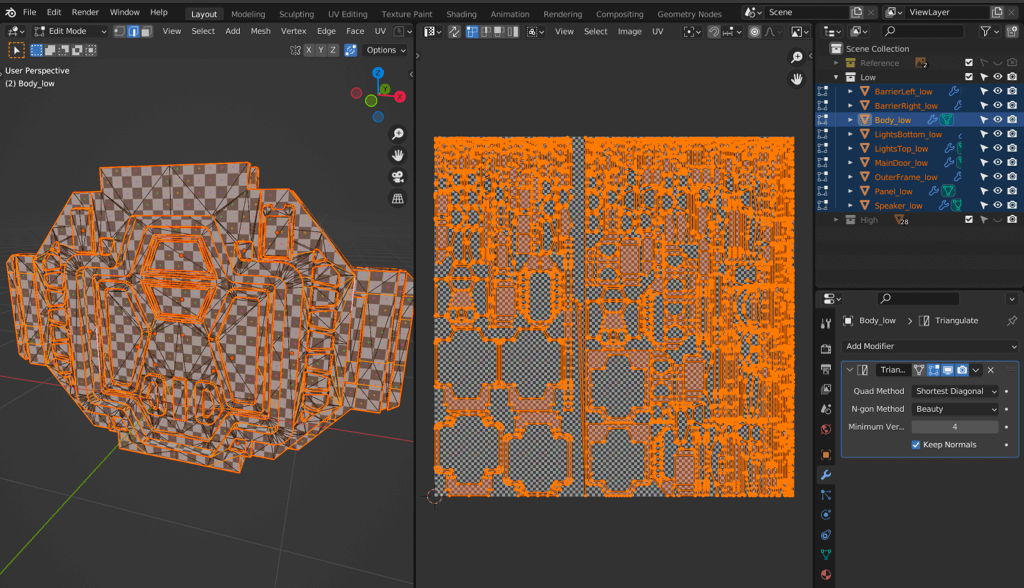Pin the properties panel with pin icon
1024x588 pixels.
click(x=1011, y=321)
